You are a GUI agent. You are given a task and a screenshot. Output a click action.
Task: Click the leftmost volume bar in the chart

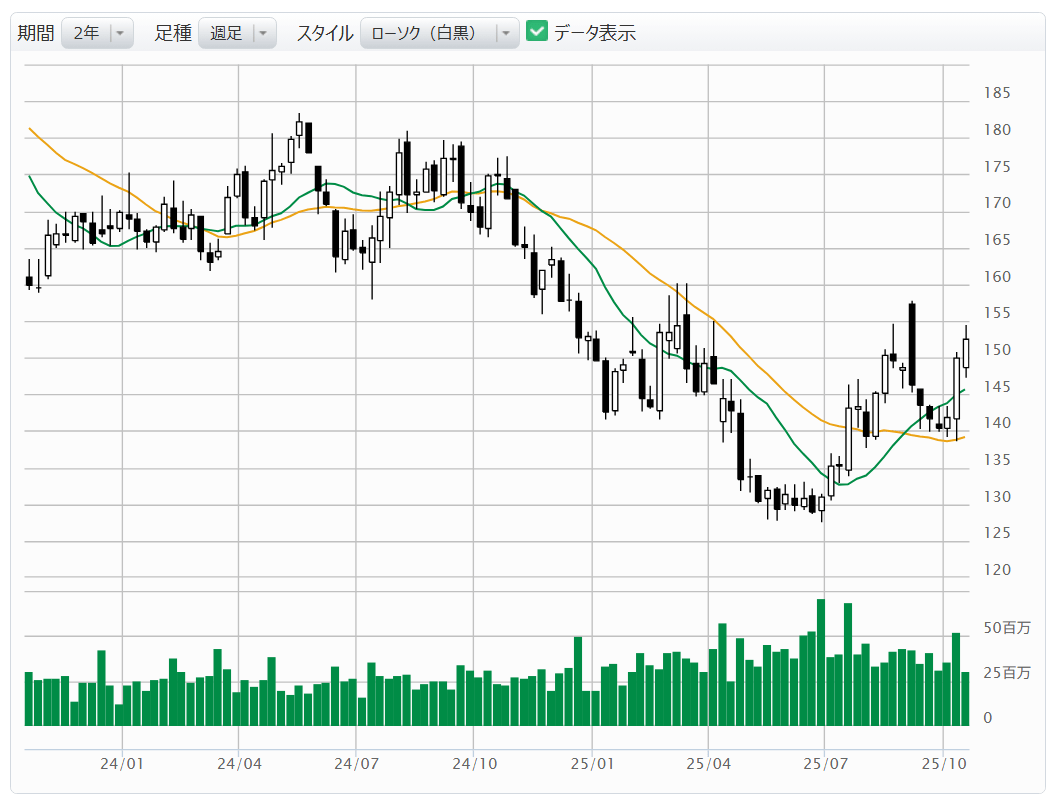point(29,698)
